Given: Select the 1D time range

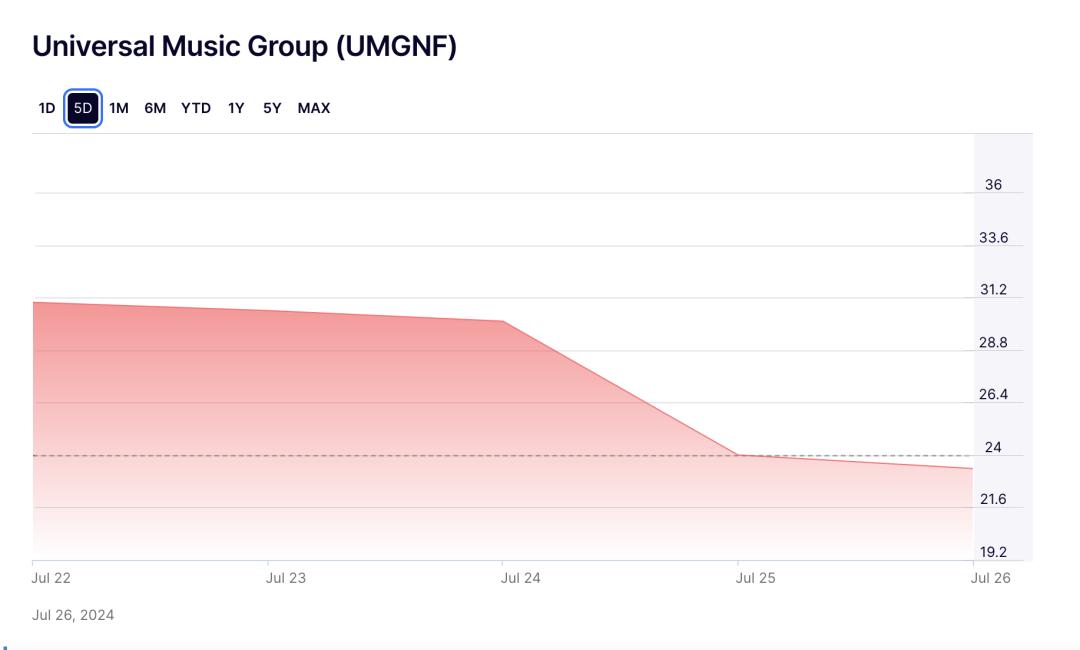Looking at the screenshot, I should pyautogui.click(x=47, y=108).
